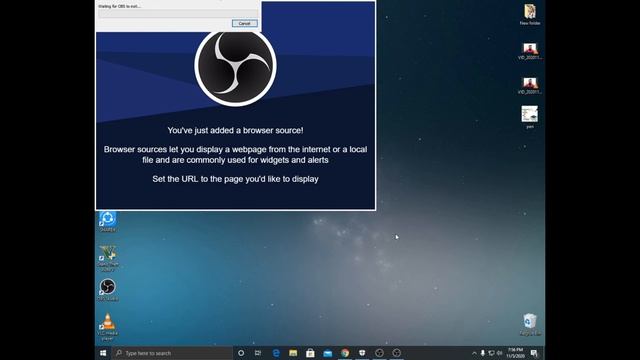640x360 pixels.
Task: Open the SHAREit desktop shortcut
Action: click(x=108, y=222)
